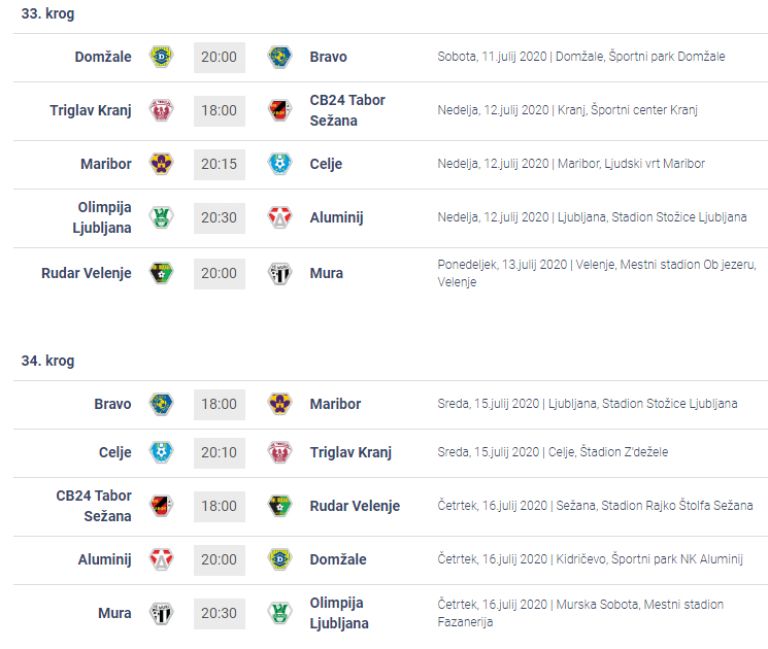Click Mura's crest in the 34. krog list
Viewport: 768px width, 649px height.
160,613
